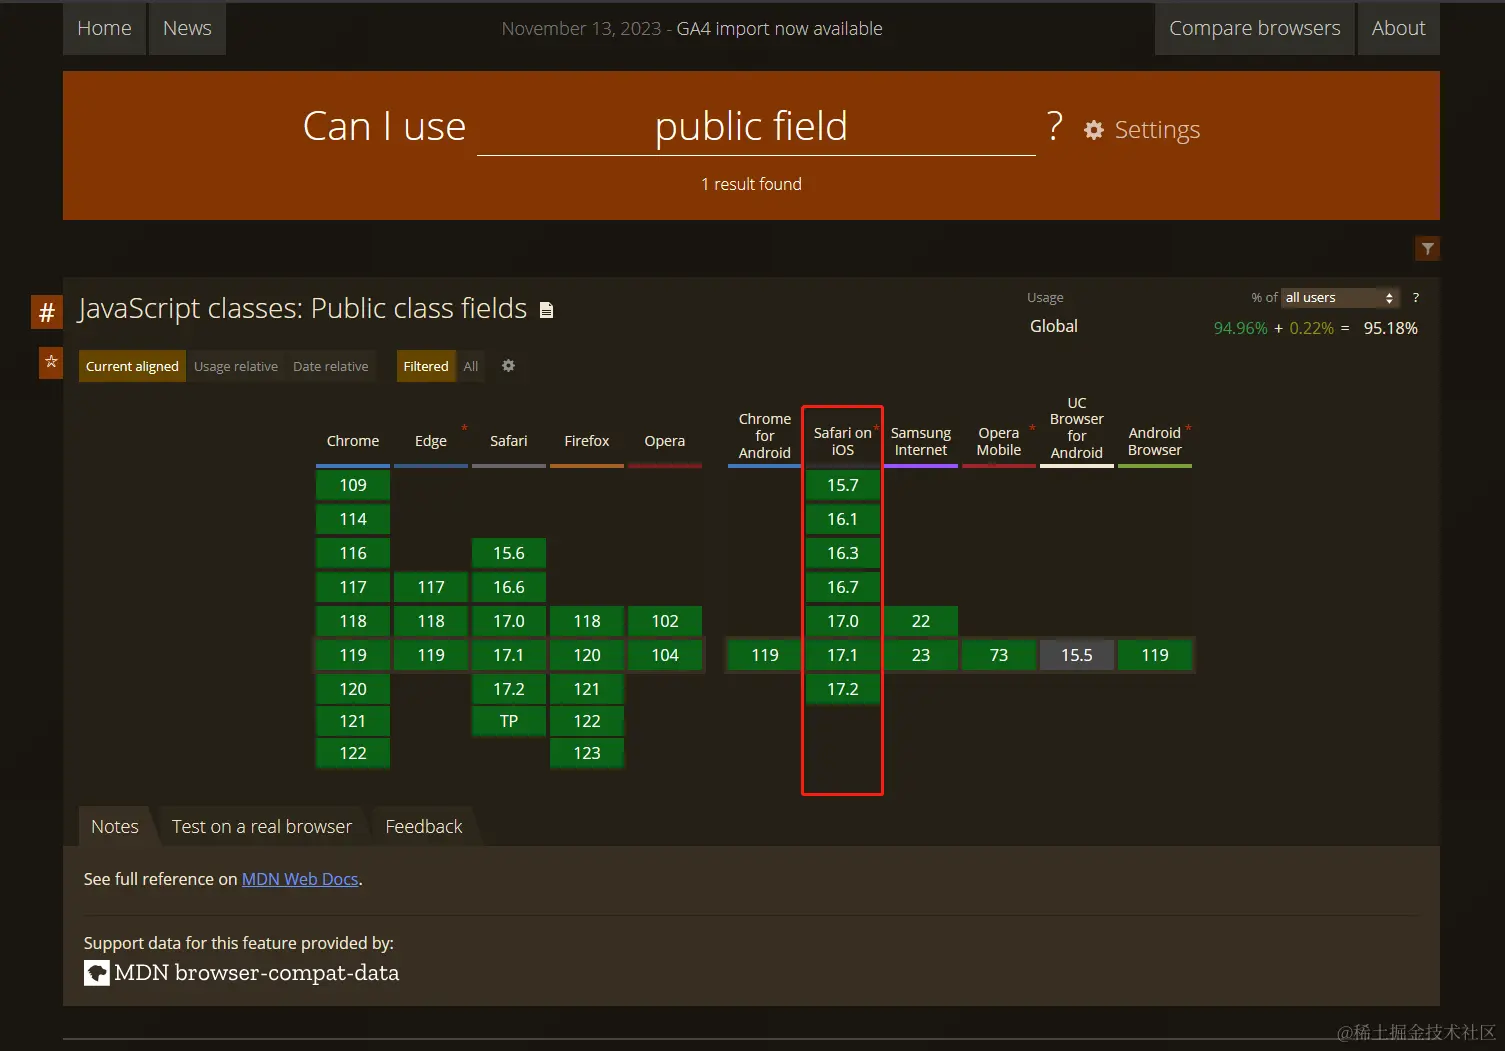The image size is (1505, 1051).
Task: Click Chrome version 109 cell
Action: [x=353, y=485]
